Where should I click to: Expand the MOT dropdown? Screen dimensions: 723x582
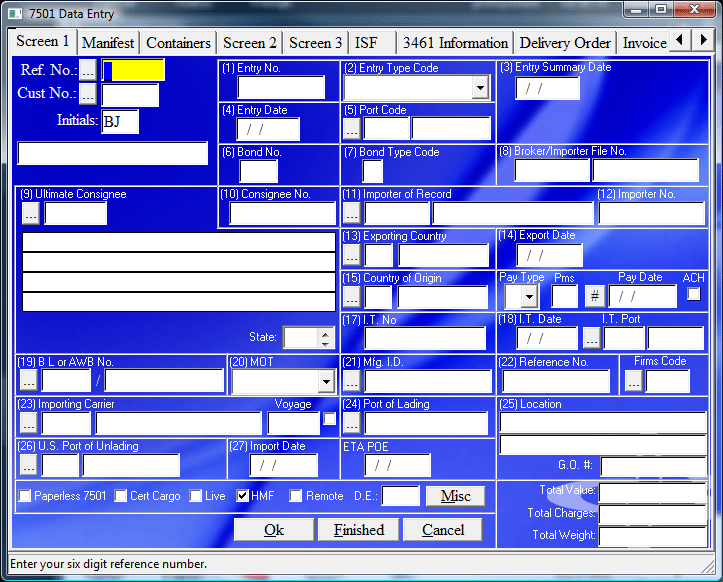(x=326, y=381)
